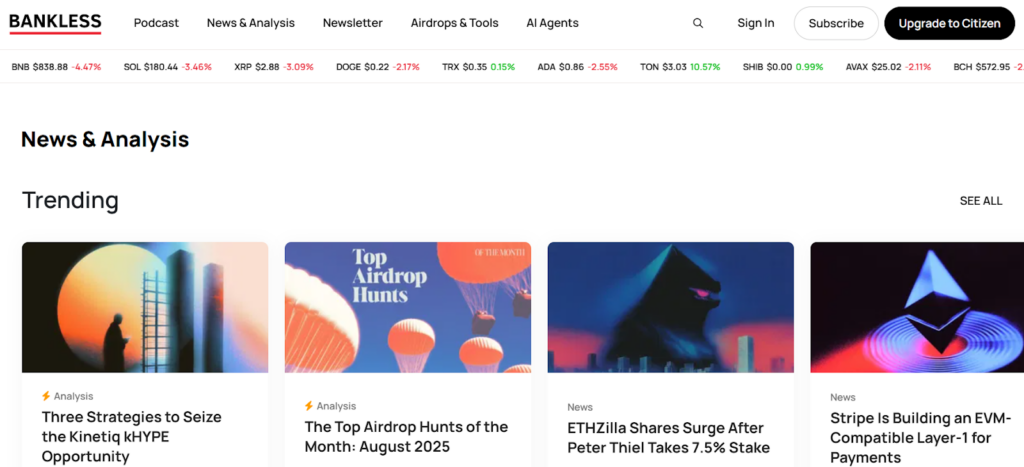Open ETHZilla article image
This screenshot has height=467, width=1024.
pyautogui.click(x=671, y=307)
